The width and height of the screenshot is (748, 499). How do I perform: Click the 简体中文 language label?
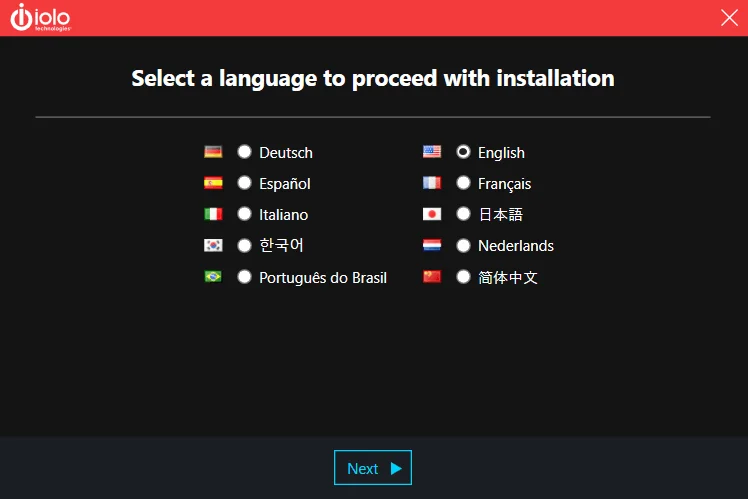(508, 277)
